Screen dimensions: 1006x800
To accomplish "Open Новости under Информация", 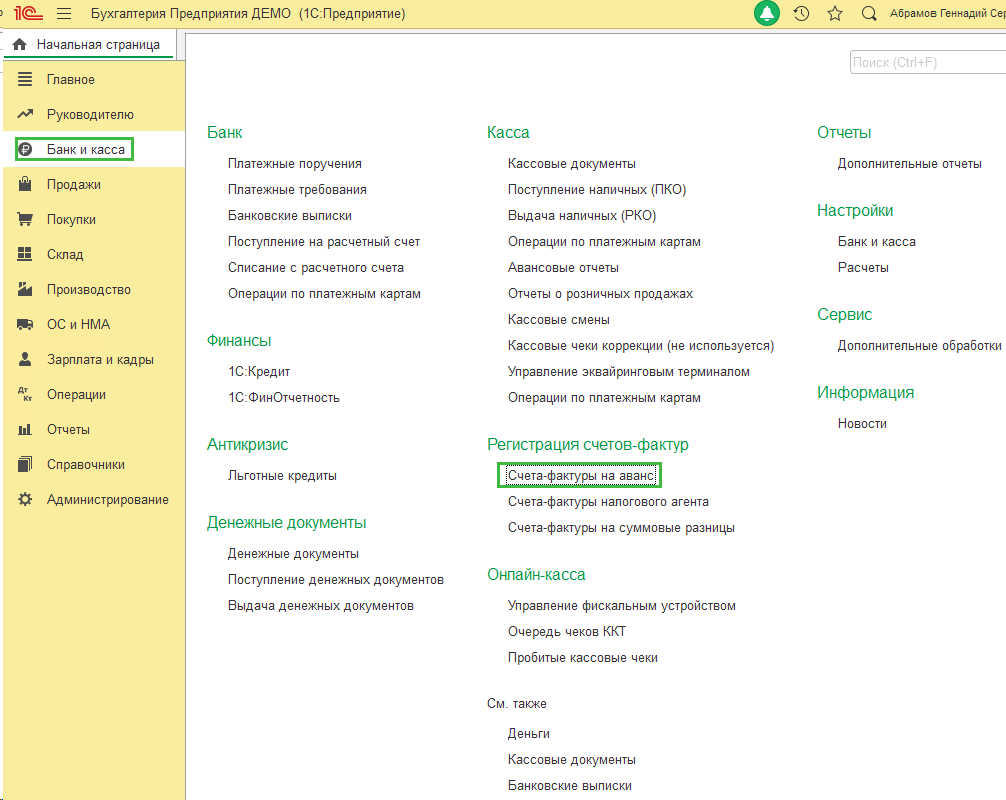I will [x=862, y=423].
